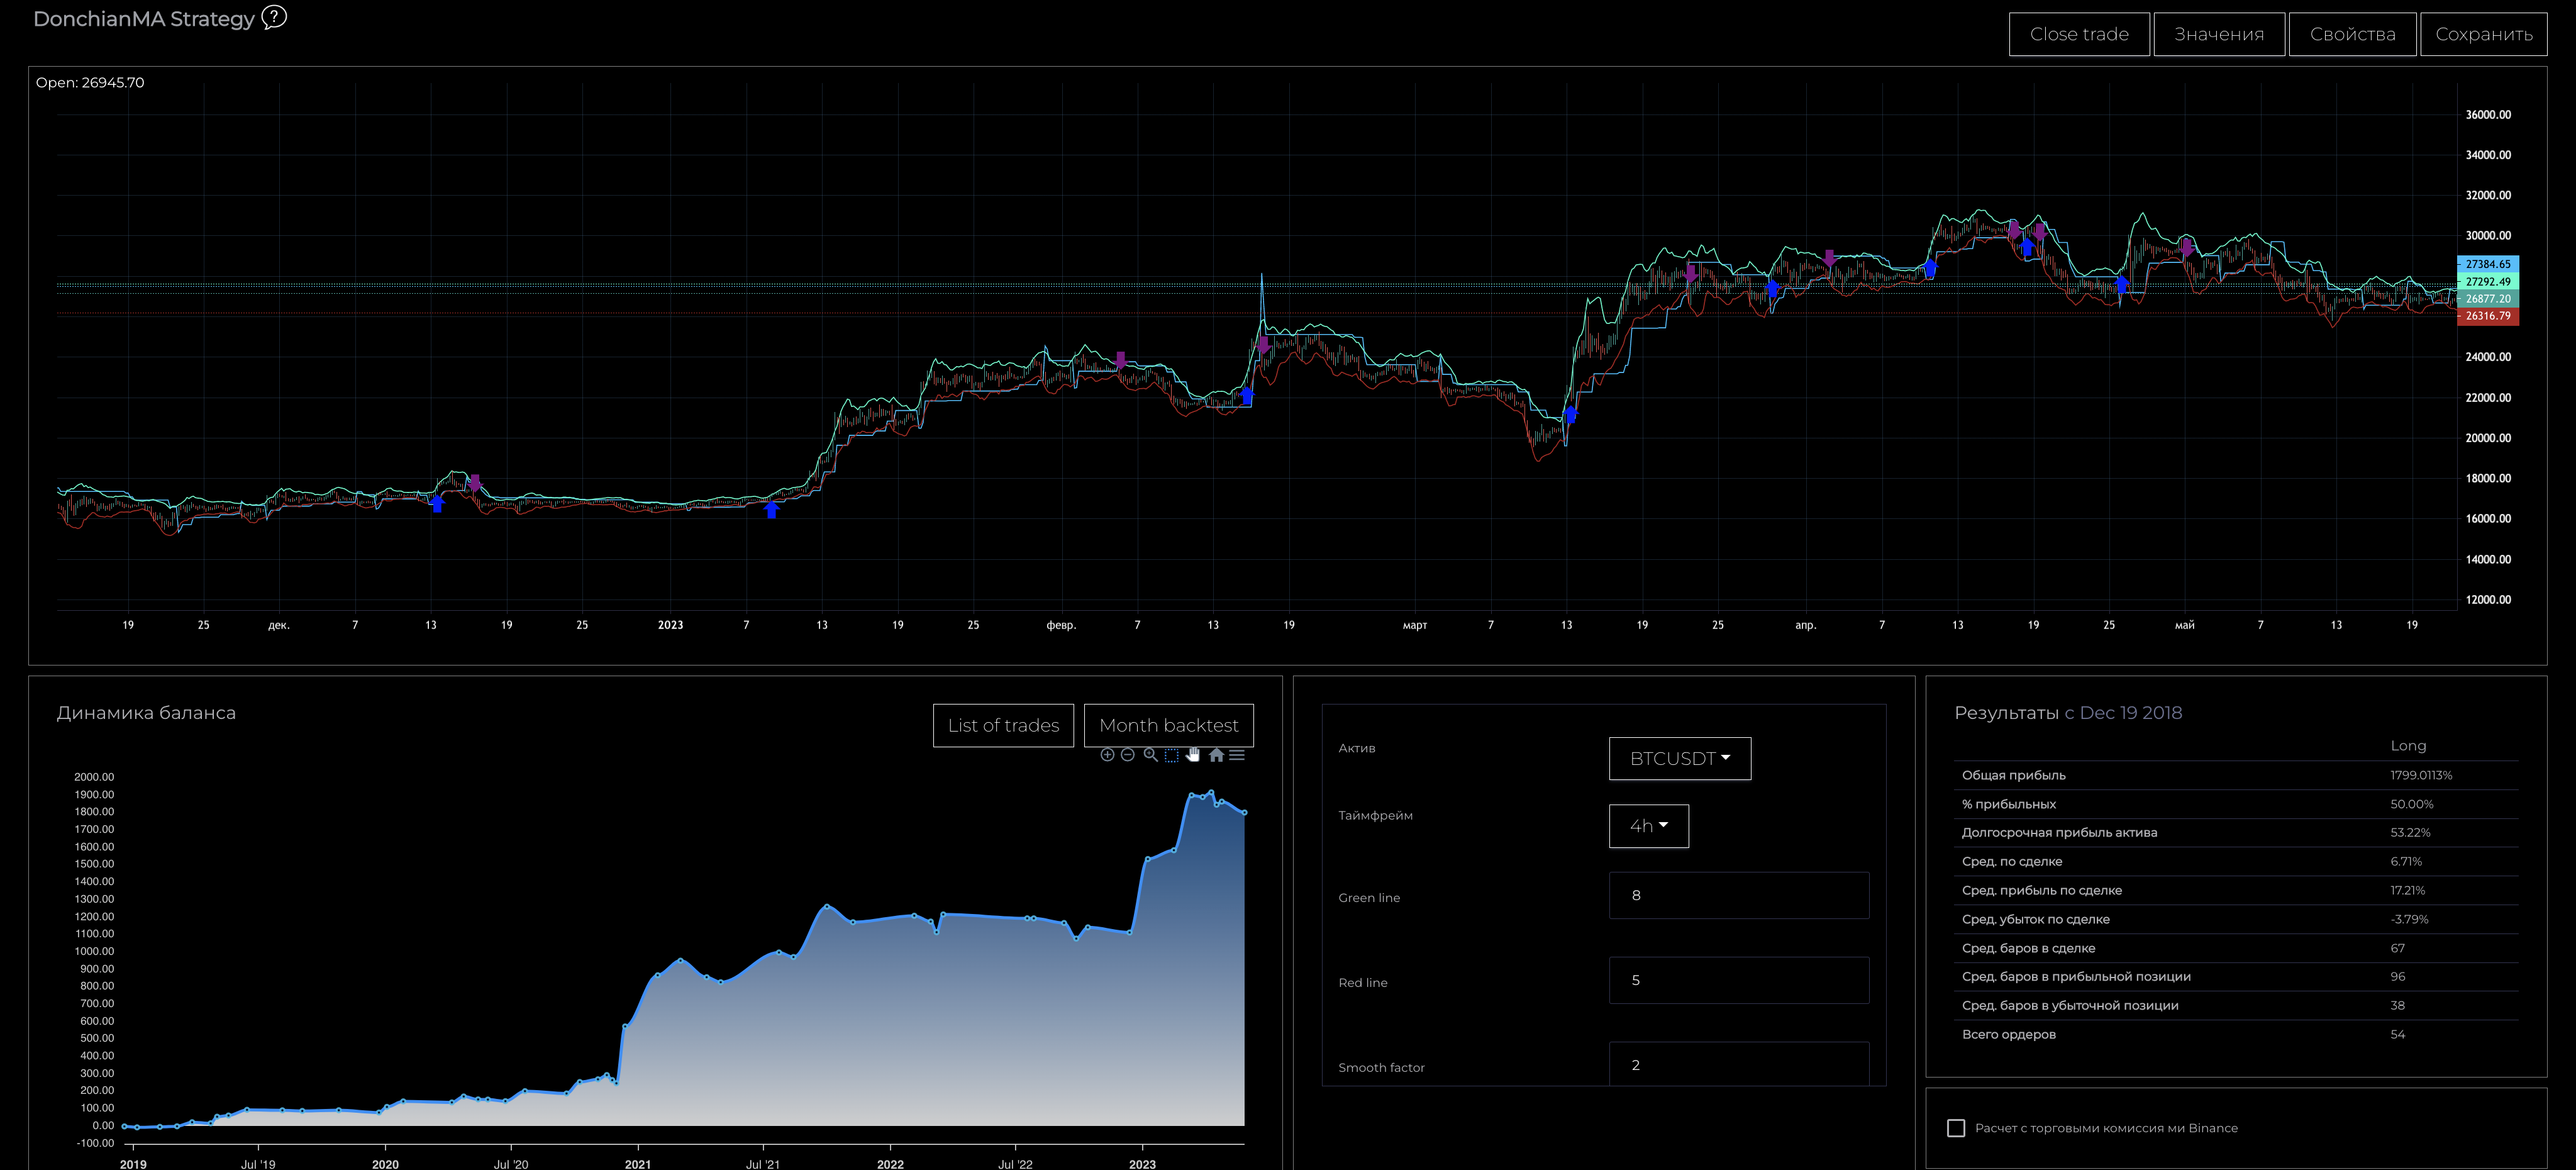2576x1170 pixels.
Task: Click the 36000.00 price axis label
Action: [2488, 115]
